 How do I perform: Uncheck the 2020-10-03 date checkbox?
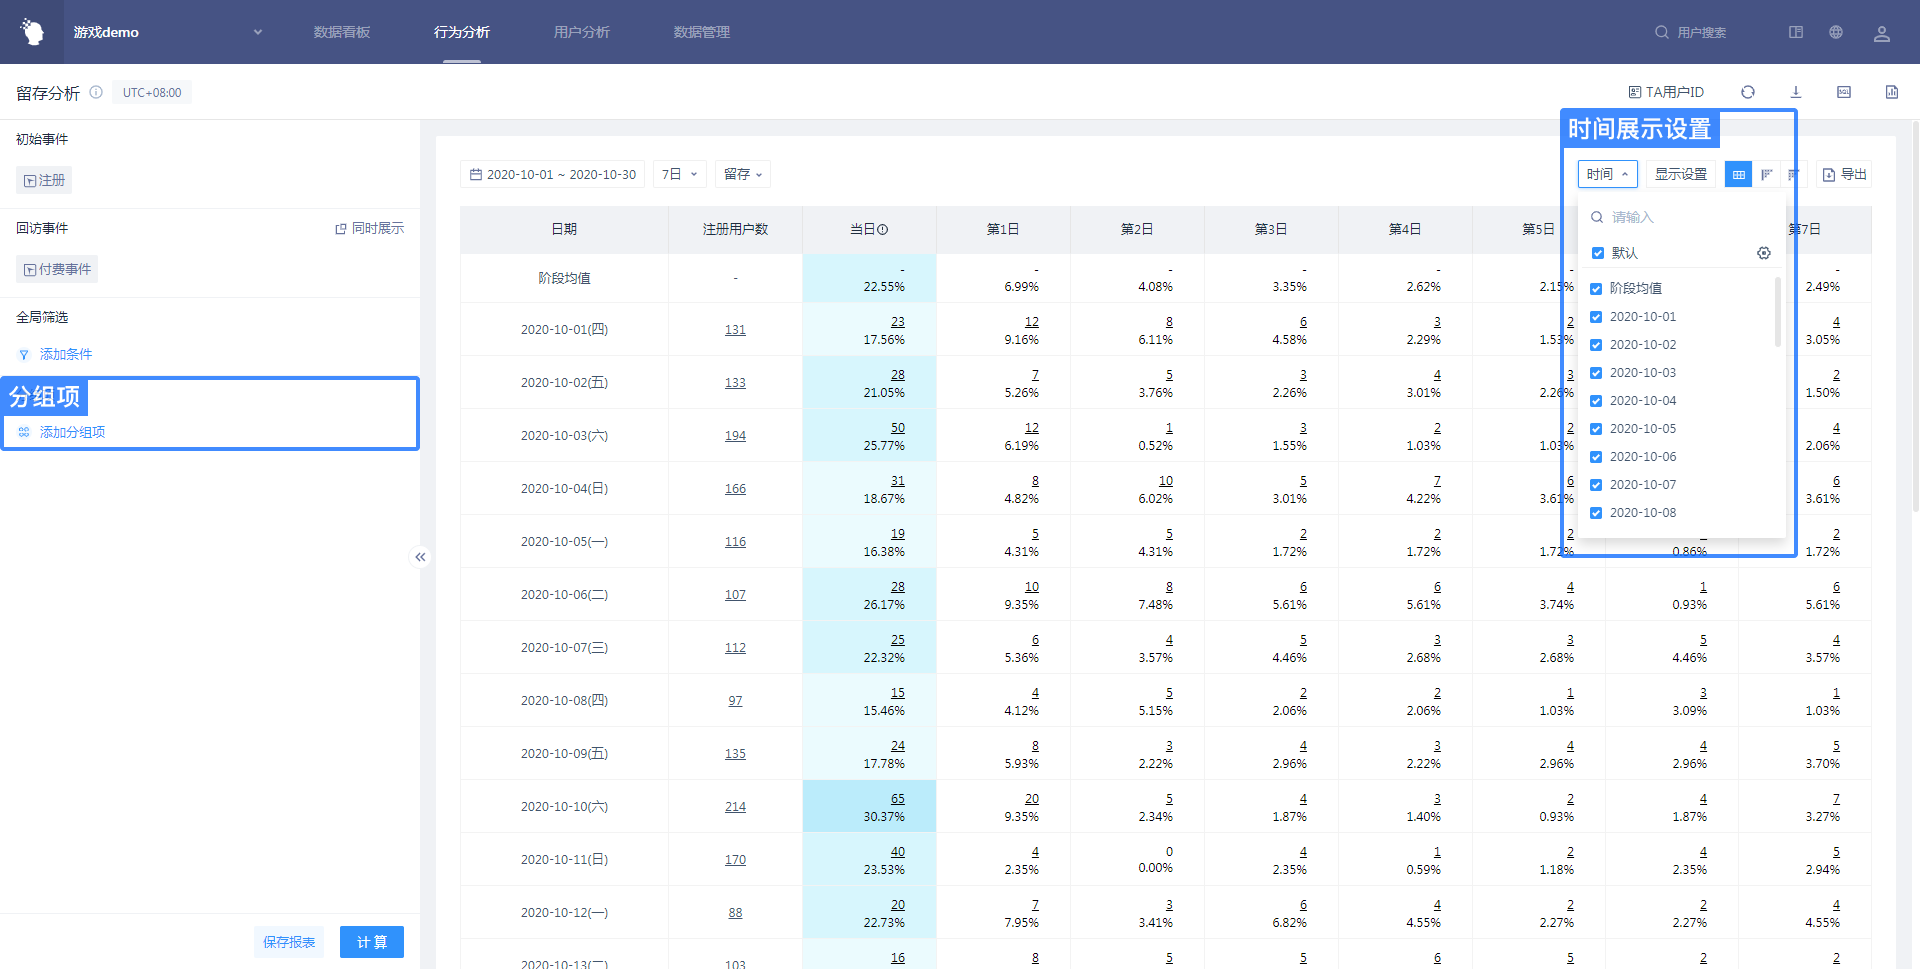(x=1596, y=373)
